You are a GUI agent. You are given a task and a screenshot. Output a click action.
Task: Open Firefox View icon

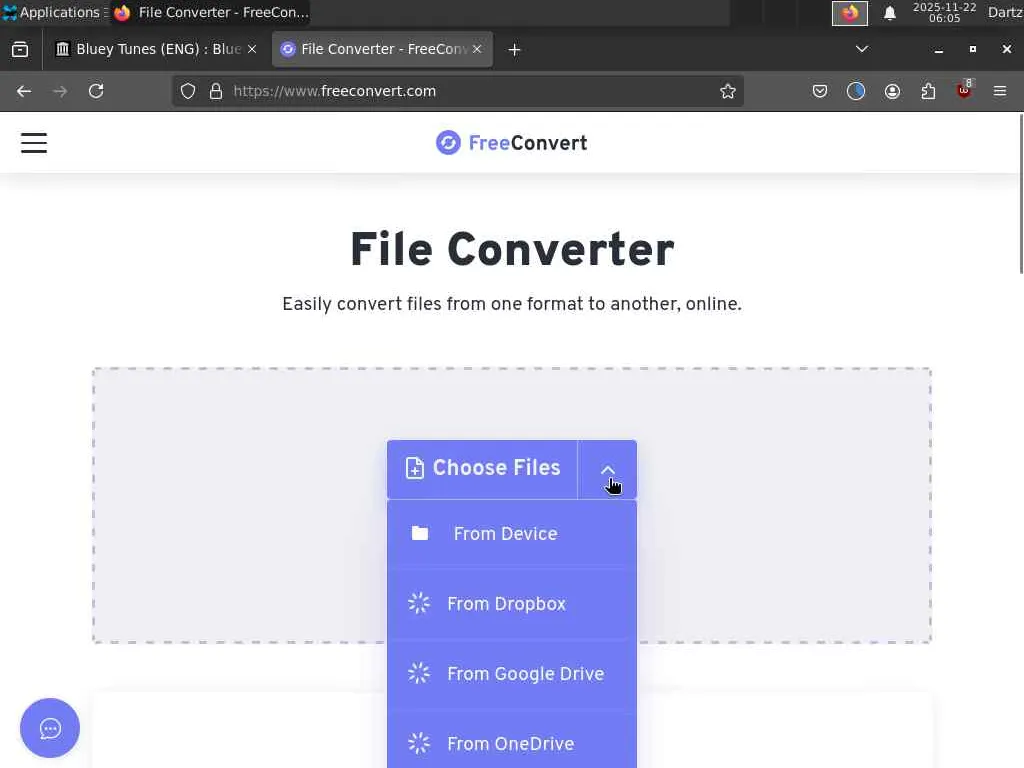(x=20, y=50)
